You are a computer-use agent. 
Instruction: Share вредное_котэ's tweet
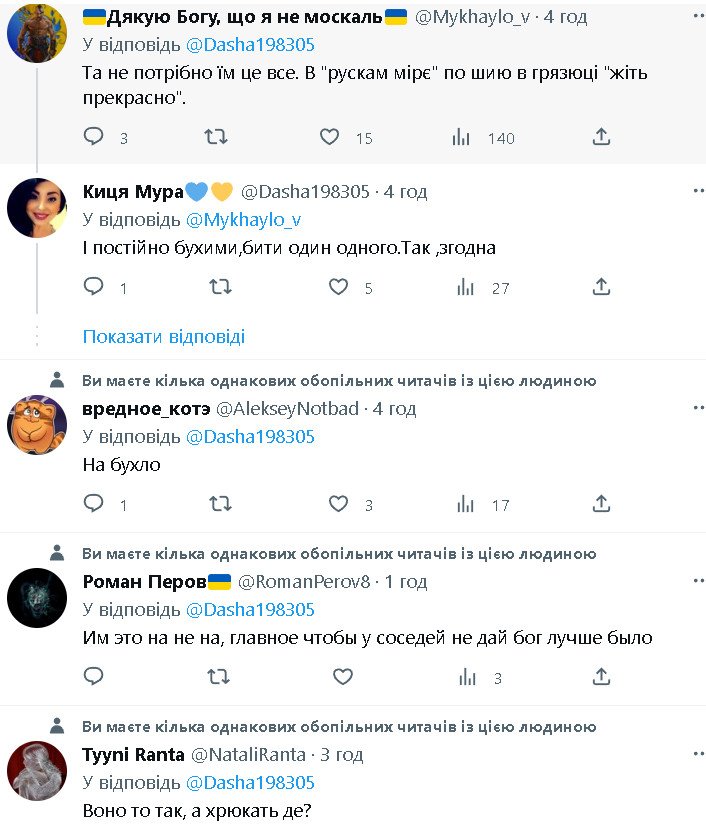tap(601, 504)
